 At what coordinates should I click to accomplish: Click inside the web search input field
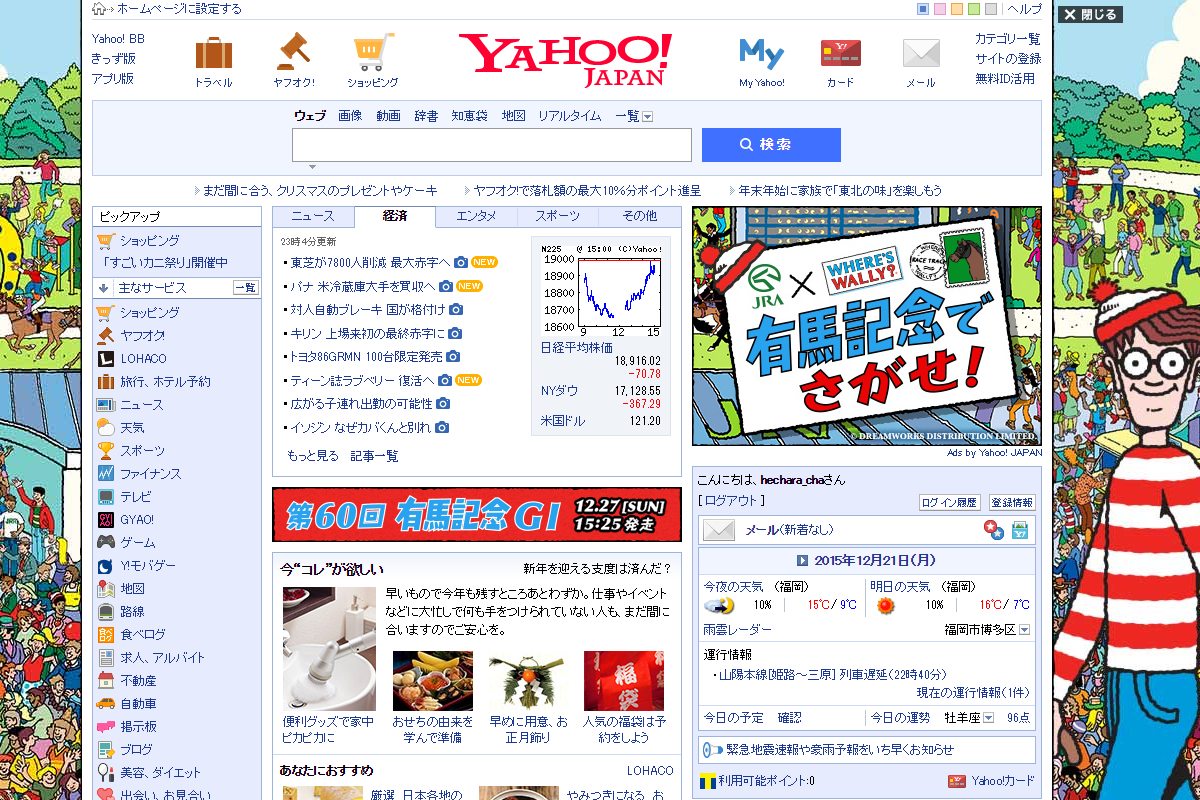492,145
